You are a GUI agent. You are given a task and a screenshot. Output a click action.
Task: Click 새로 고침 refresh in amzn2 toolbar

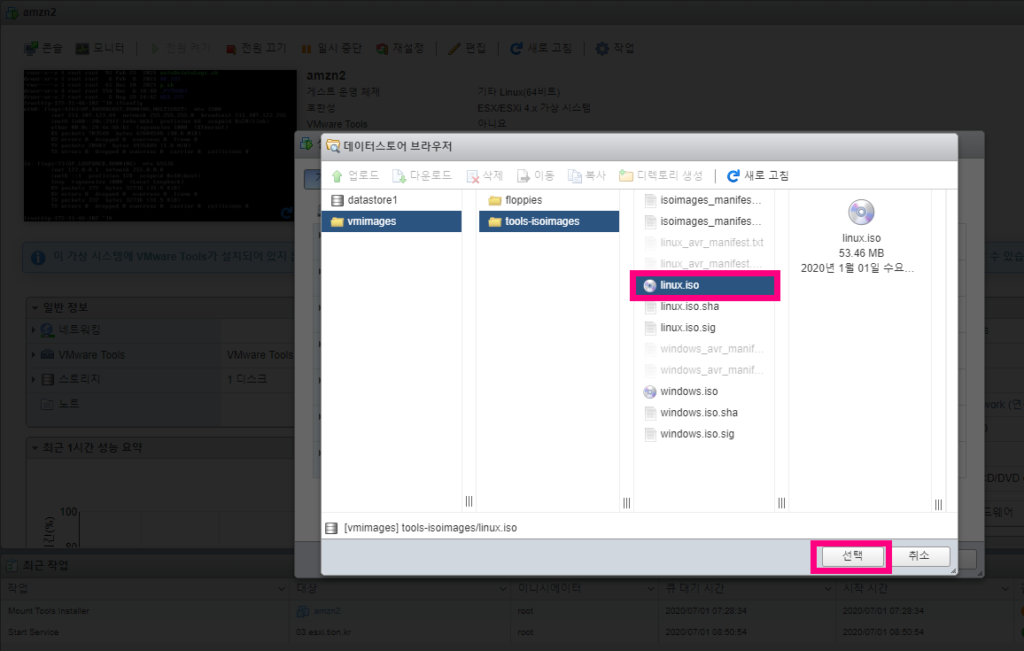click(540, 48)
